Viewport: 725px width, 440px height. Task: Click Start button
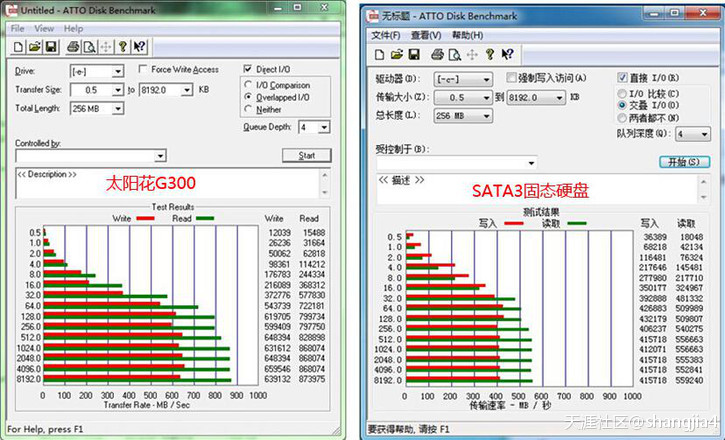coord(307,155)
